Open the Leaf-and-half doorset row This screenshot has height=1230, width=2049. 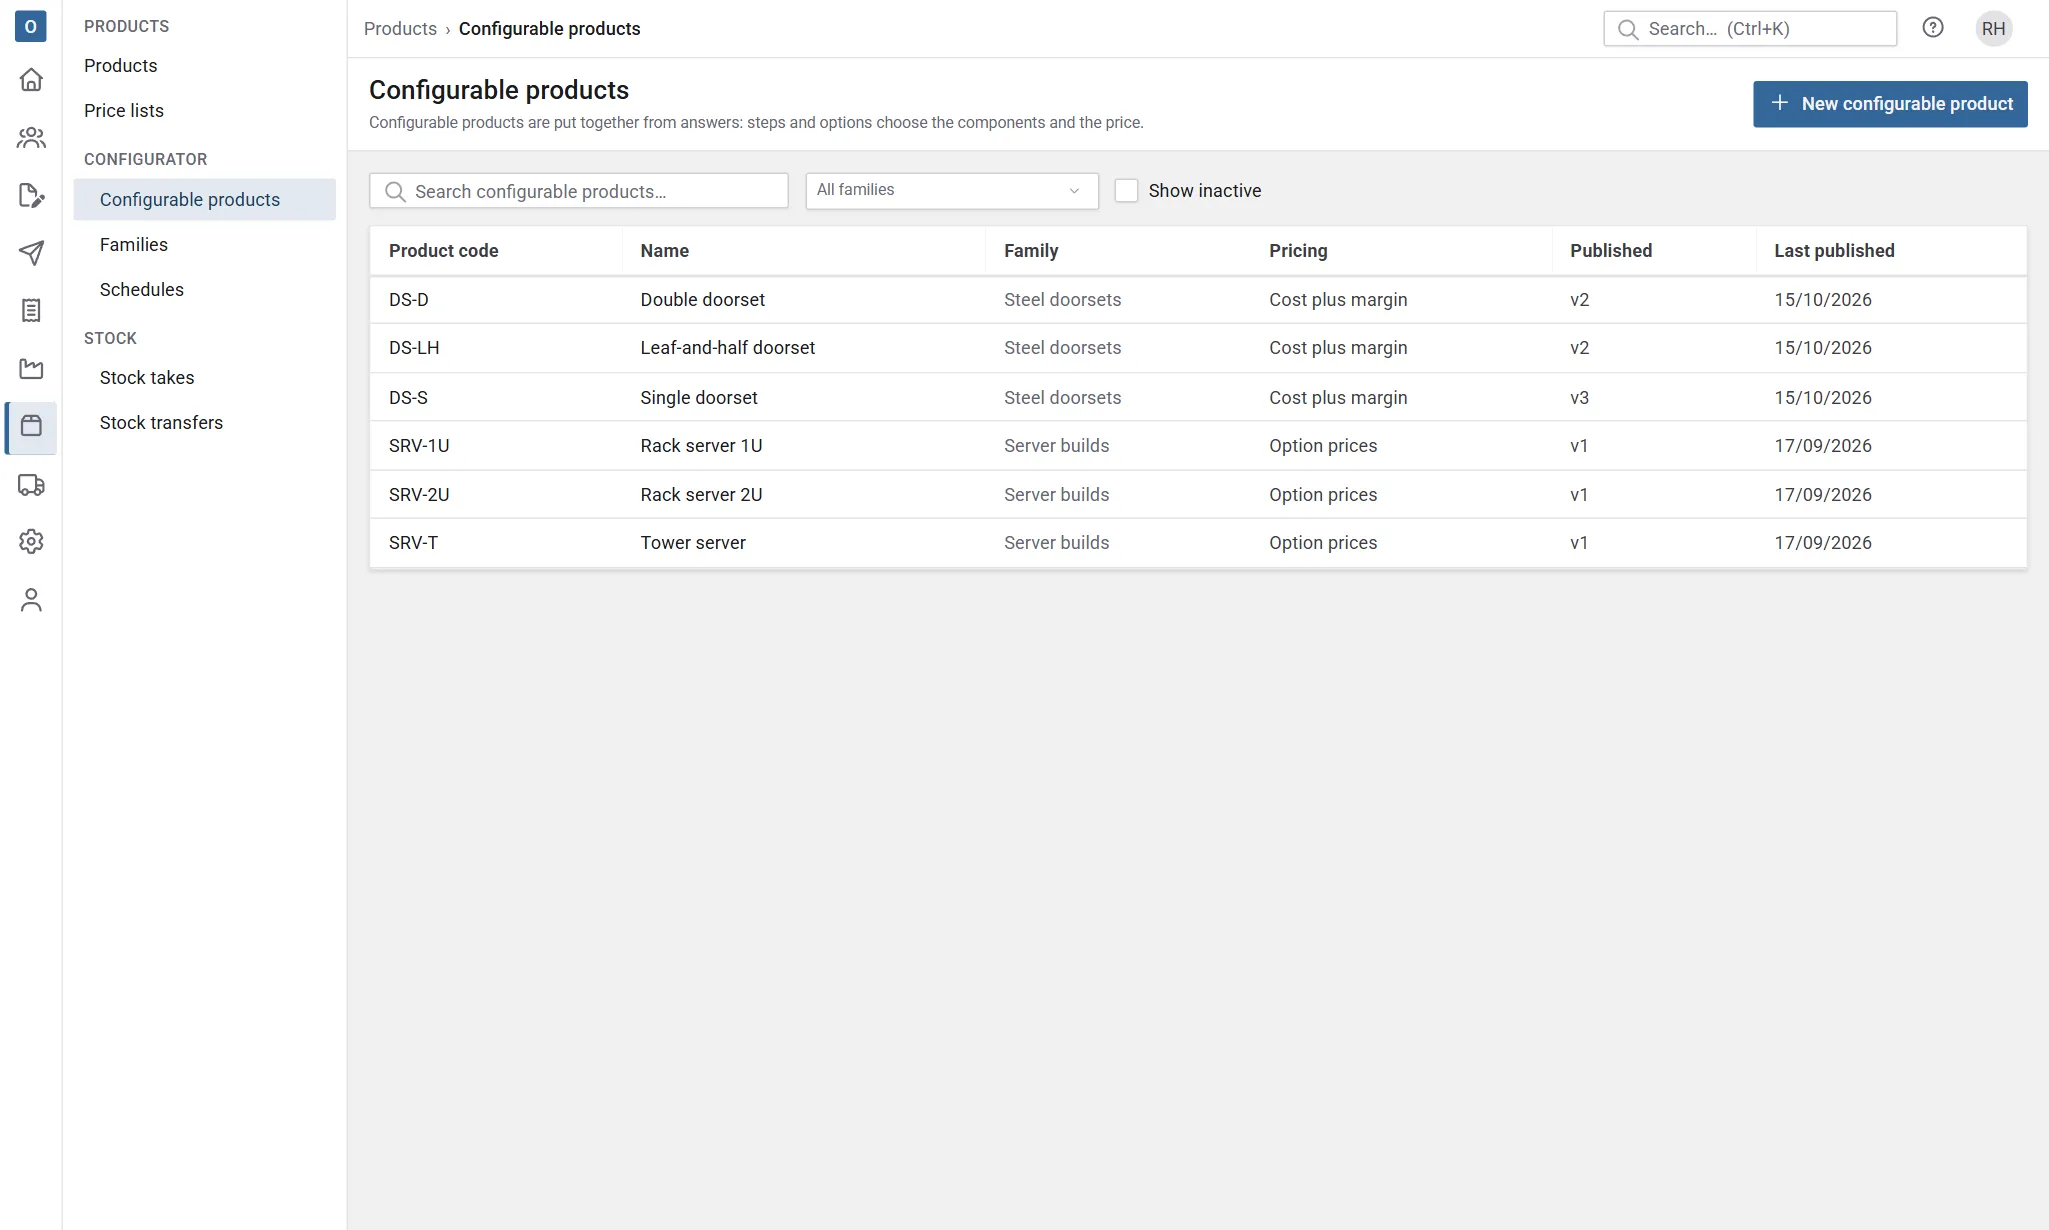[x=1198, y=348]
